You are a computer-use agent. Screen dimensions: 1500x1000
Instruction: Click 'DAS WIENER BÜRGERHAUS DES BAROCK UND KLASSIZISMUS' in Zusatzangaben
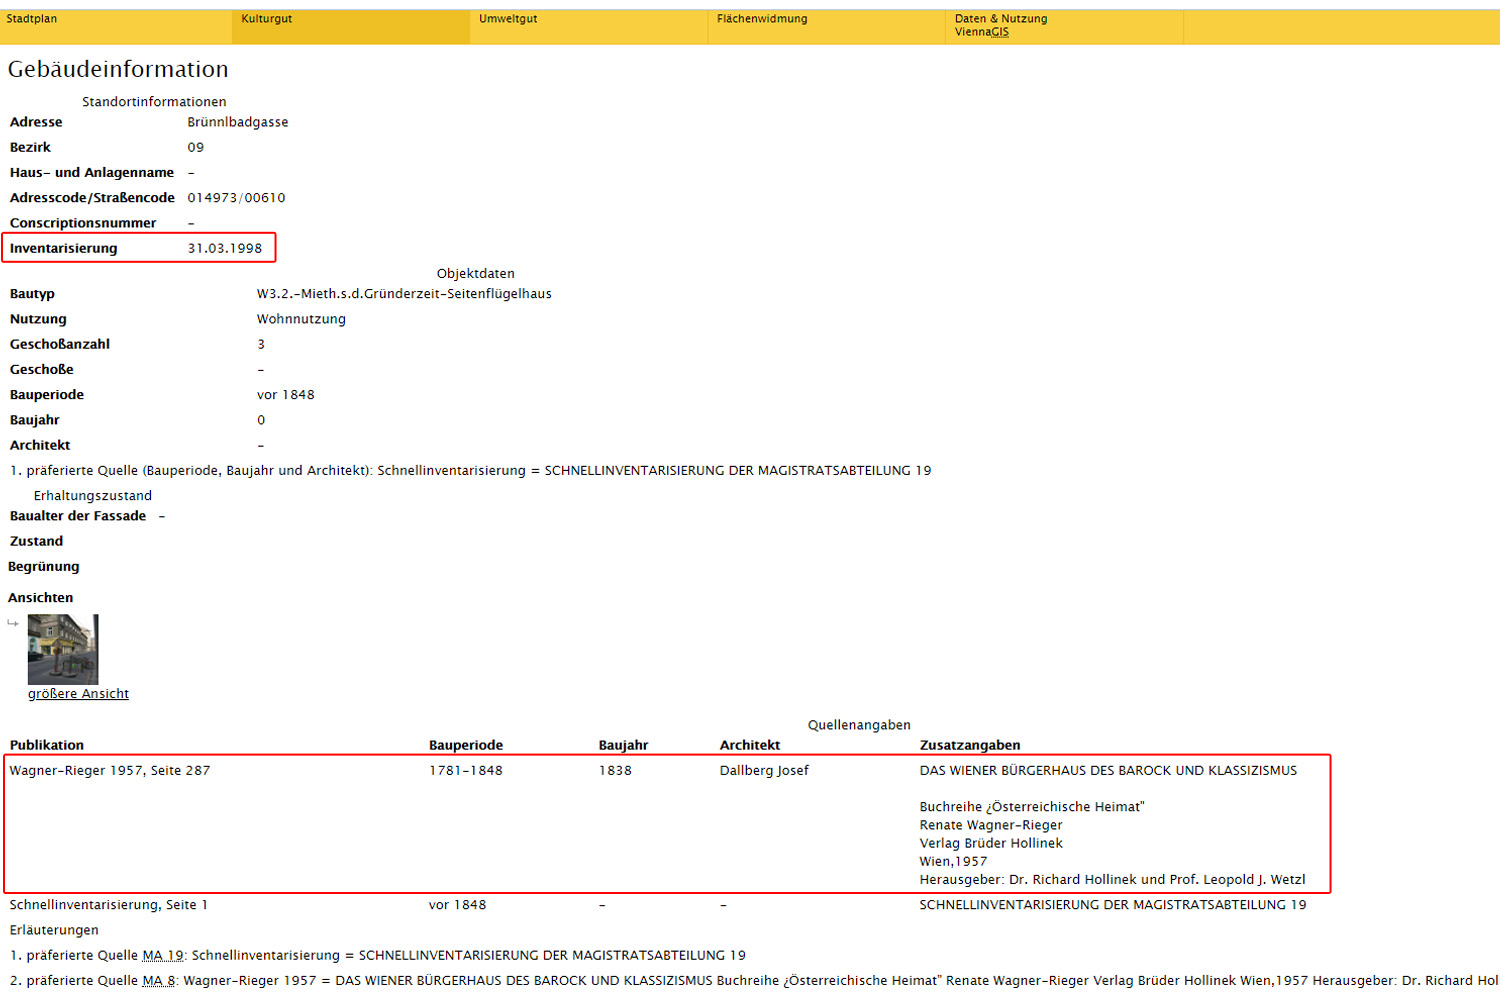[1108, 770]
